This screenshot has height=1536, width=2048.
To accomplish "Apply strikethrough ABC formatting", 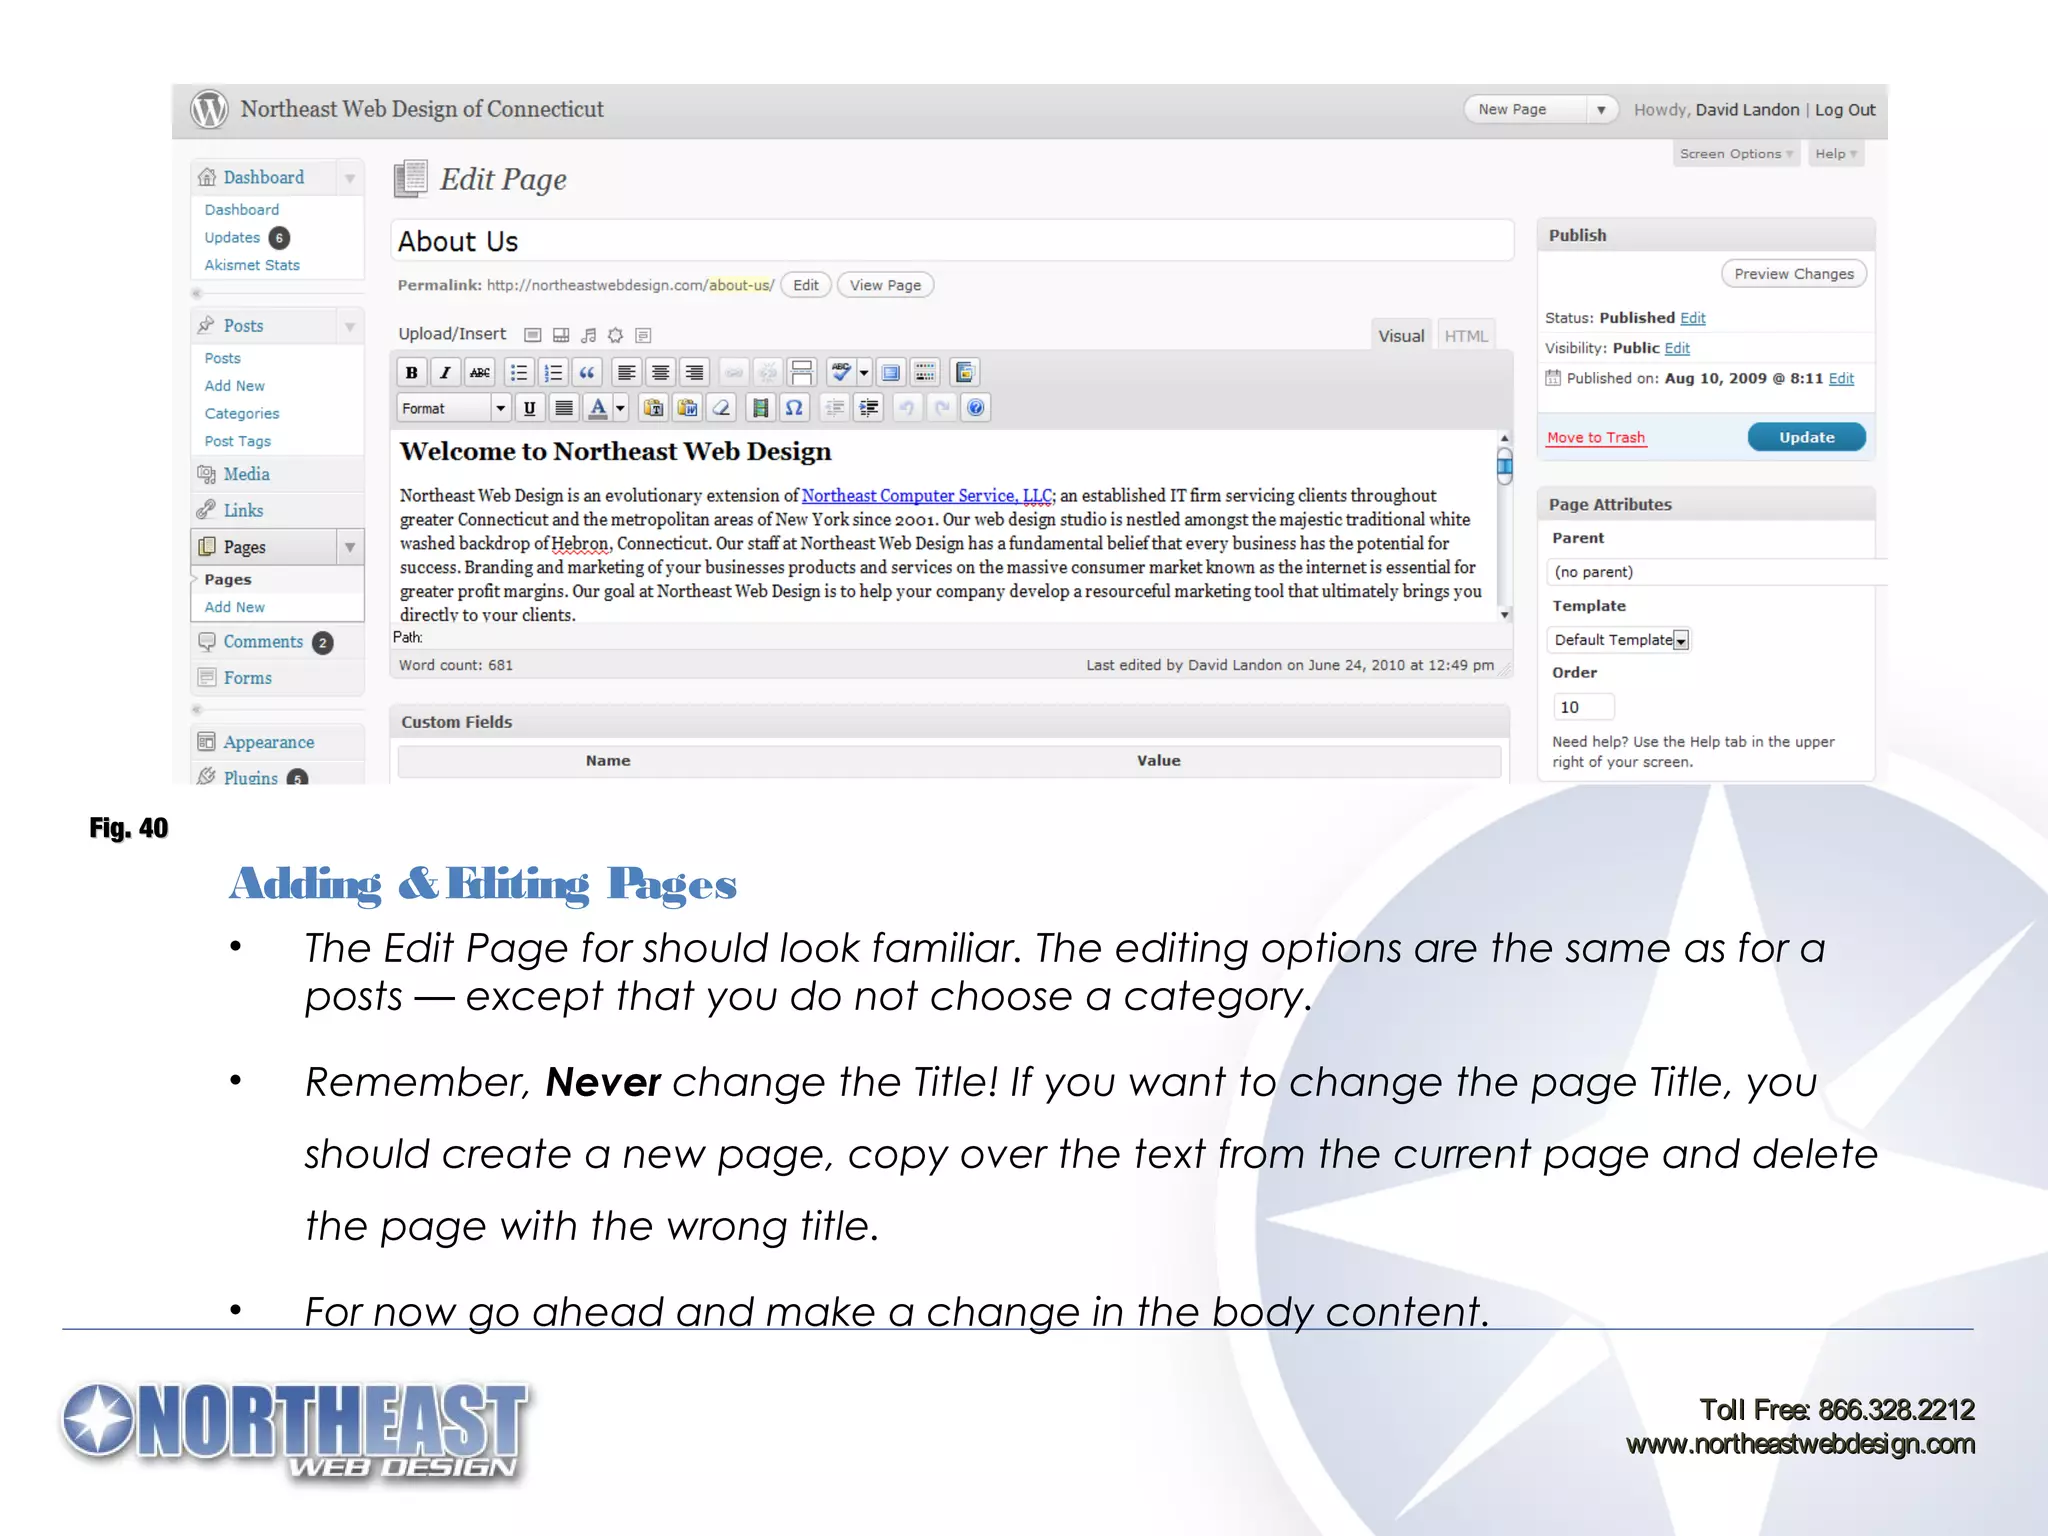I will 480,373.
